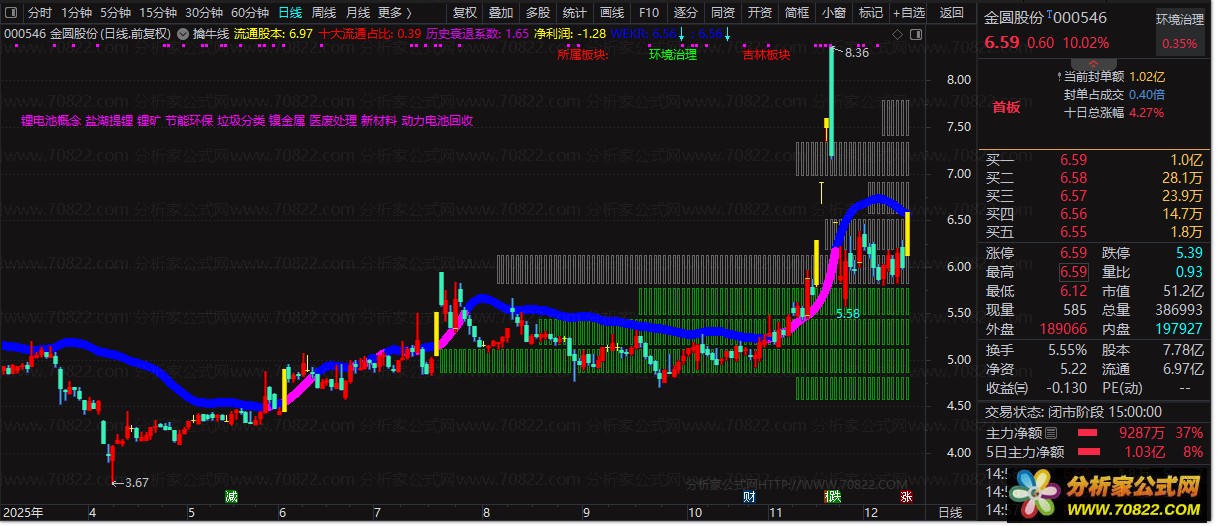Image resolution: width=1217 pixels, height=526 pixels.
Task: Click the 锂电池概念 concept tag
Action: pyautogui.click(x=51, y=120)
